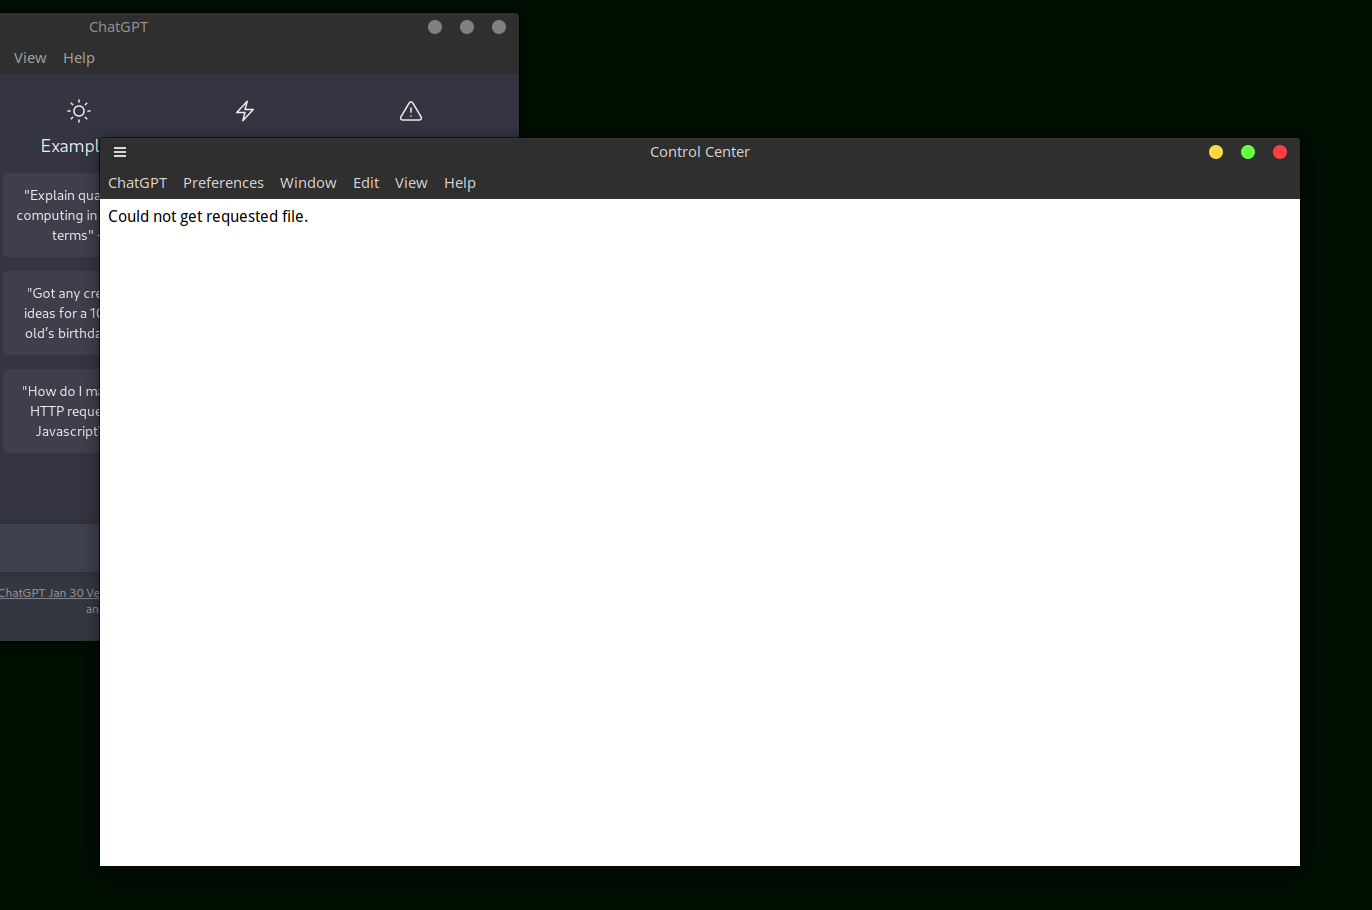Click the lightning bolt Capabilities icon
The width and height of the screenshot is (1372, 910).
click(245, 110)
